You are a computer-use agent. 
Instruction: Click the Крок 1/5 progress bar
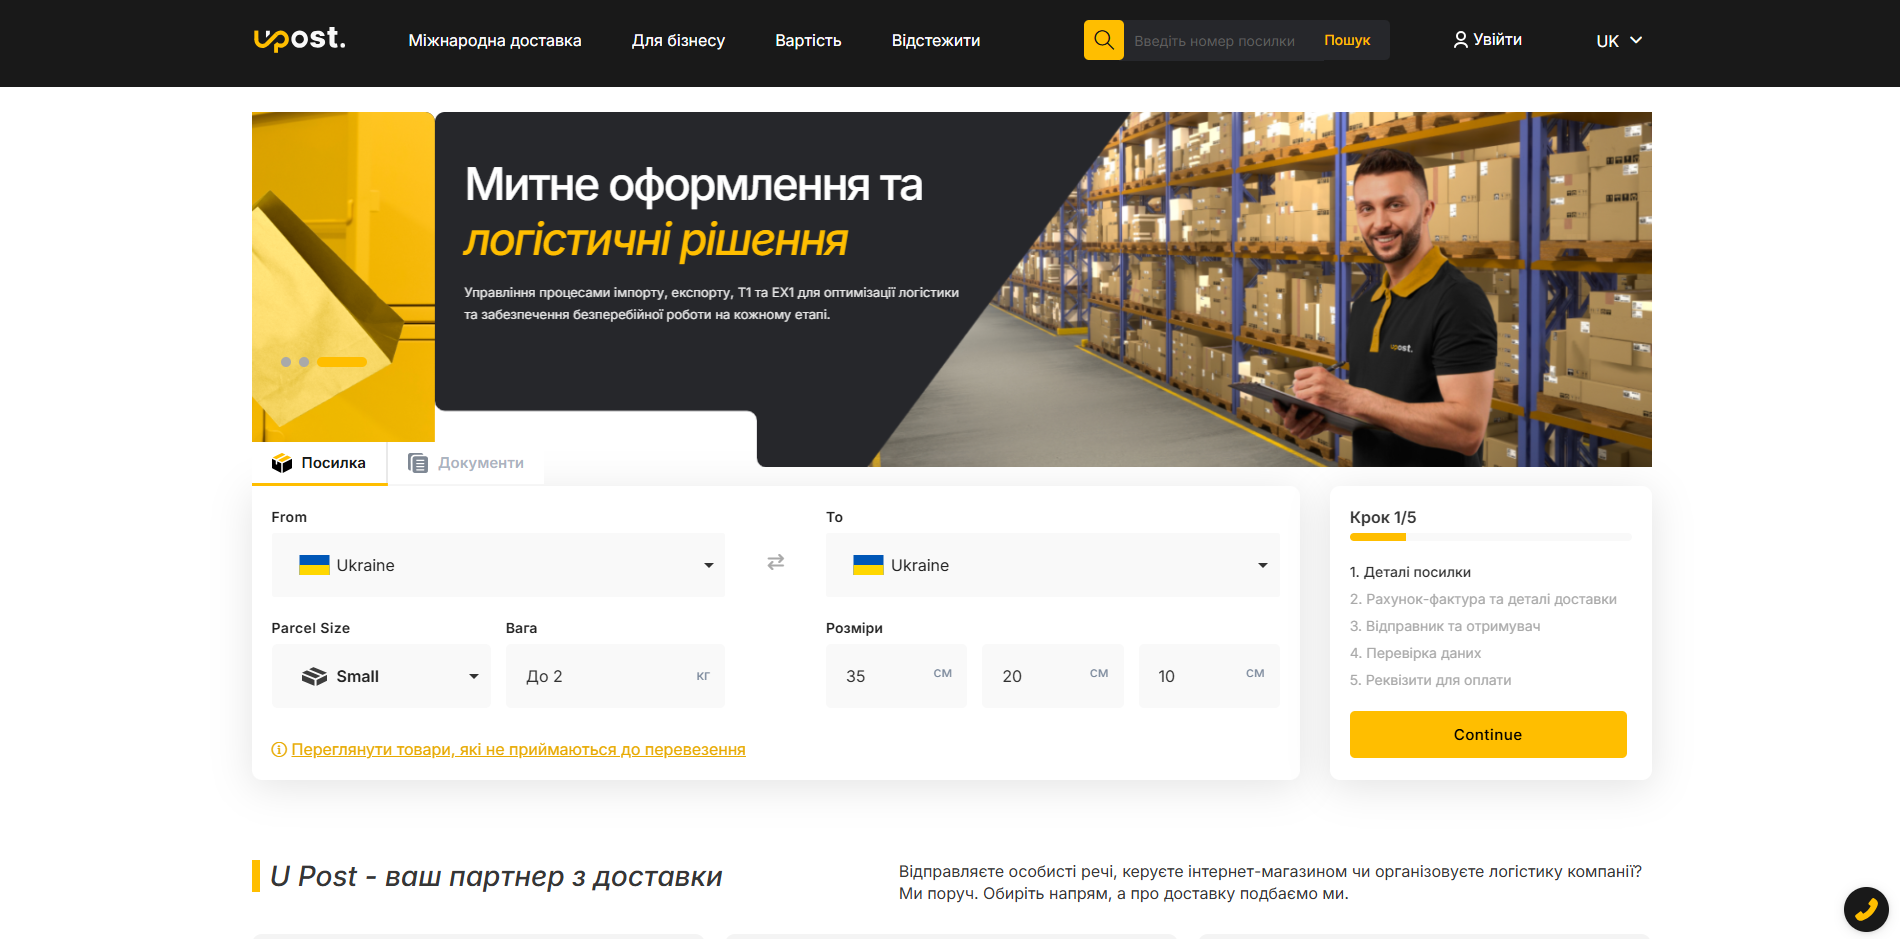[1490, 536]
